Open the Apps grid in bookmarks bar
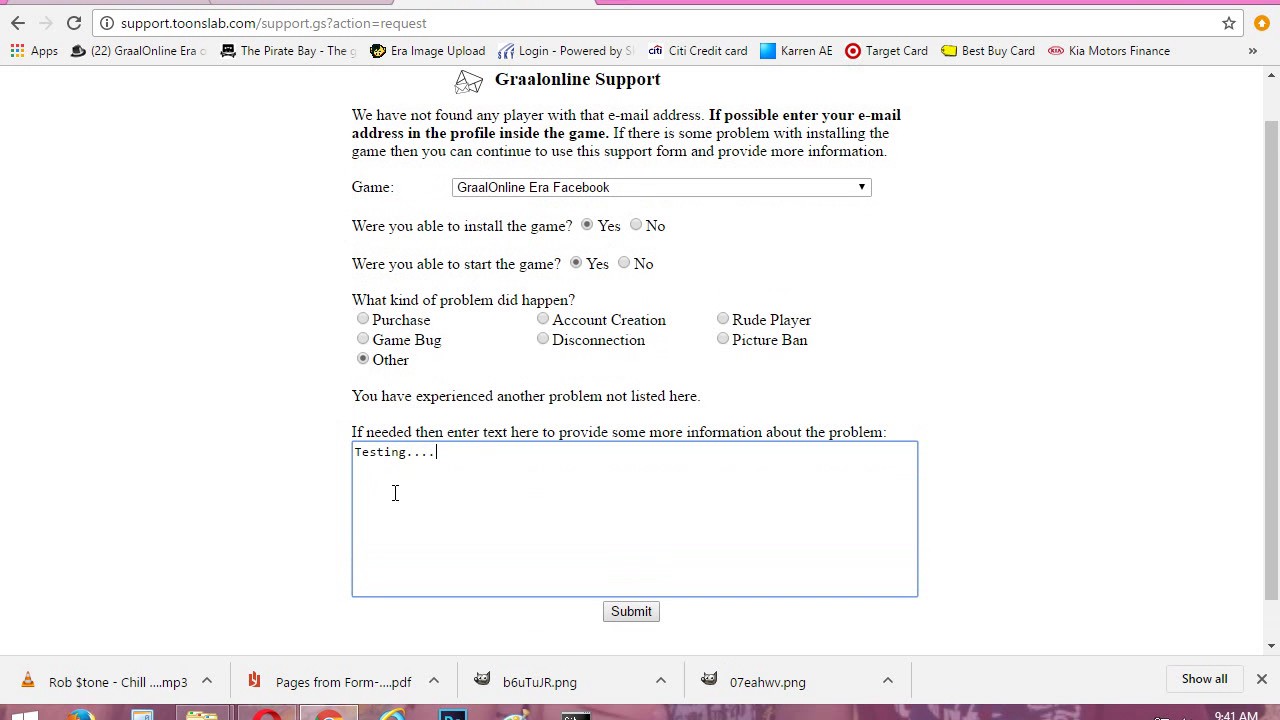Image resolution: width=1280 pixels, height=720 pixels. click(34, 51)
